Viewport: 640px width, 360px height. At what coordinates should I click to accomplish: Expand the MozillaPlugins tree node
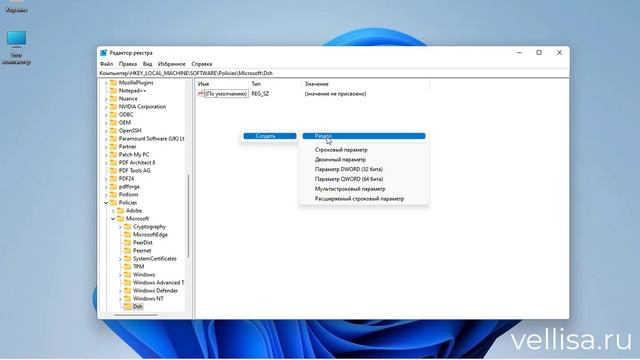coord(106,83)
